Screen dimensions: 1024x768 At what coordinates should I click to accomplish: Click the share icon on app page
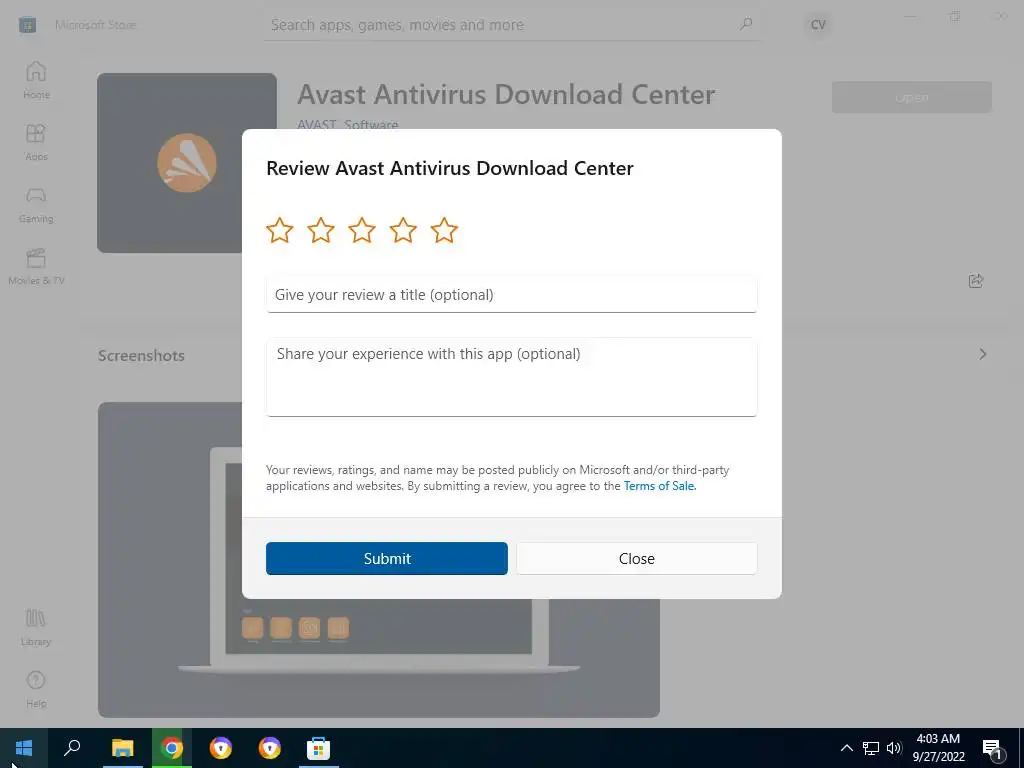(x=976, y=281)
